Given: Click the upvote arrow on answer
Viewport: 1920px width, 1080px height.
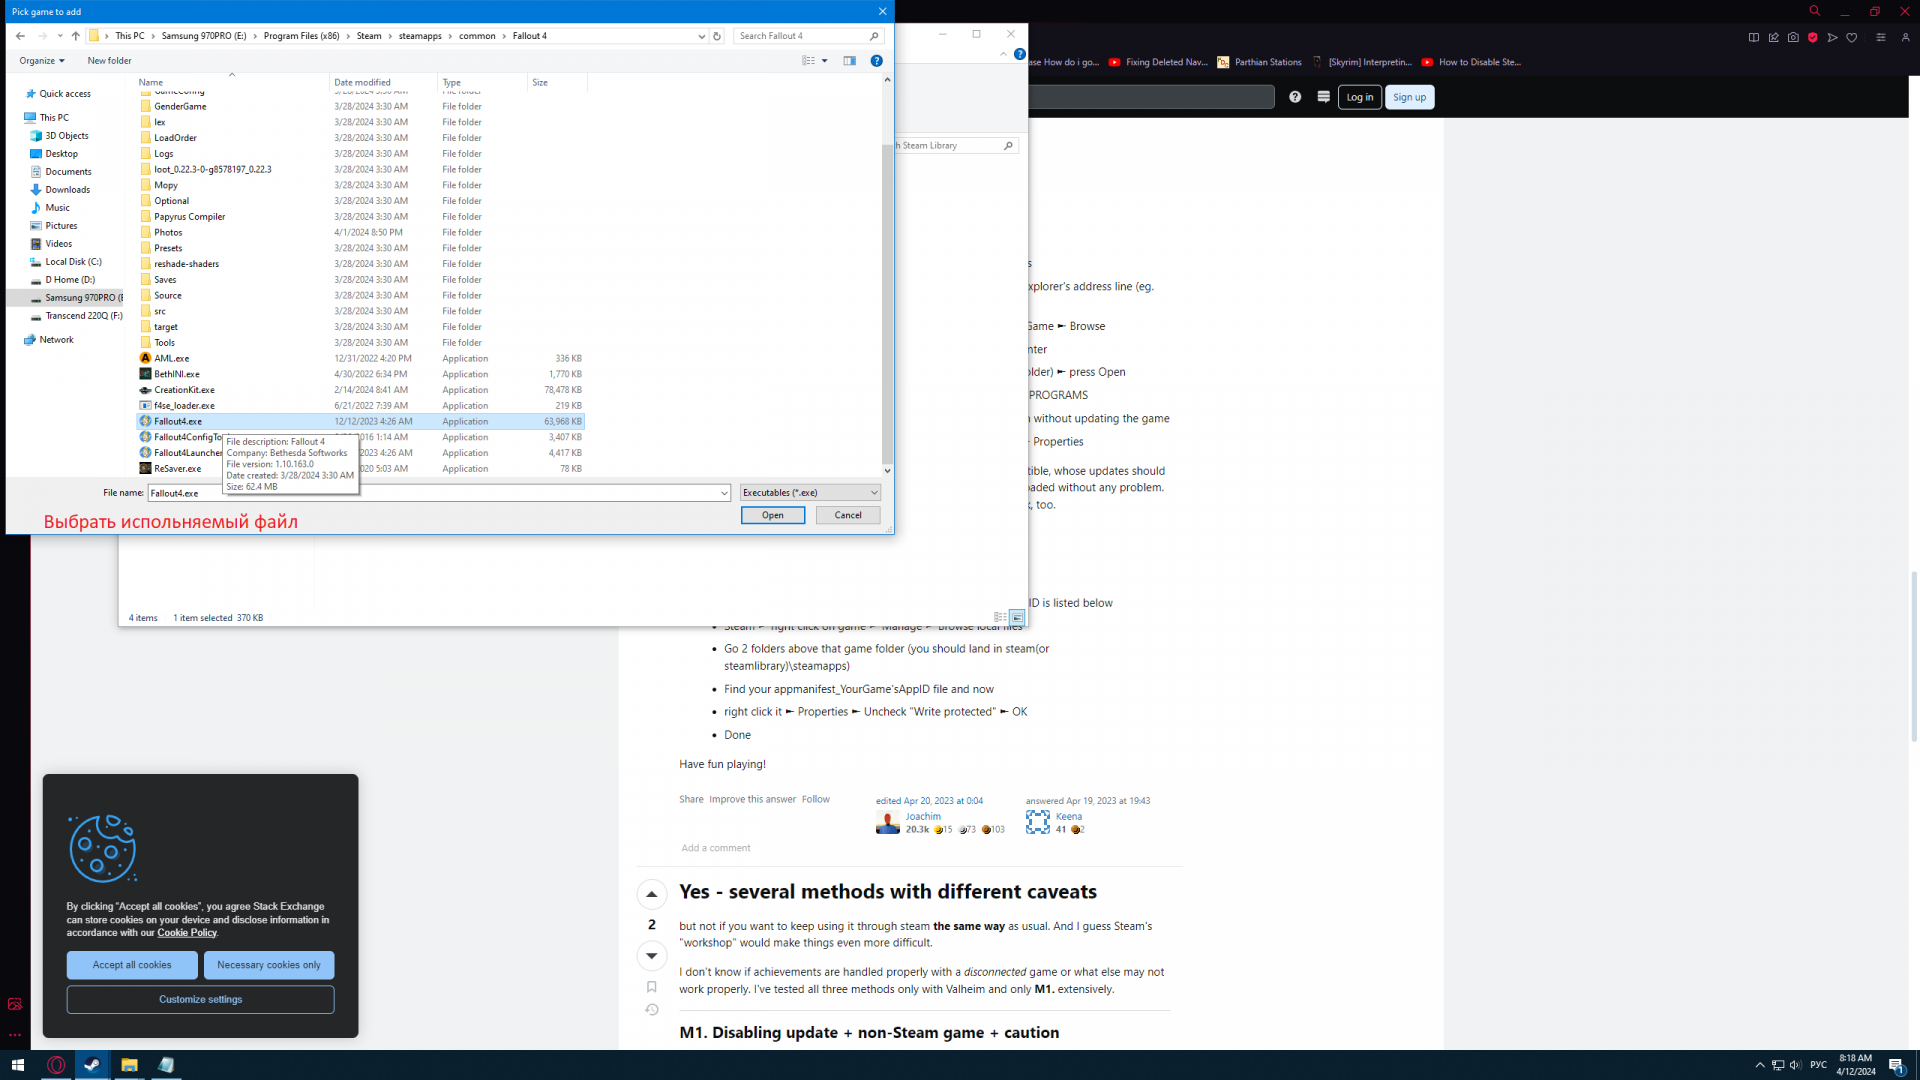Looking at the screenshot, I should point(651,894).
